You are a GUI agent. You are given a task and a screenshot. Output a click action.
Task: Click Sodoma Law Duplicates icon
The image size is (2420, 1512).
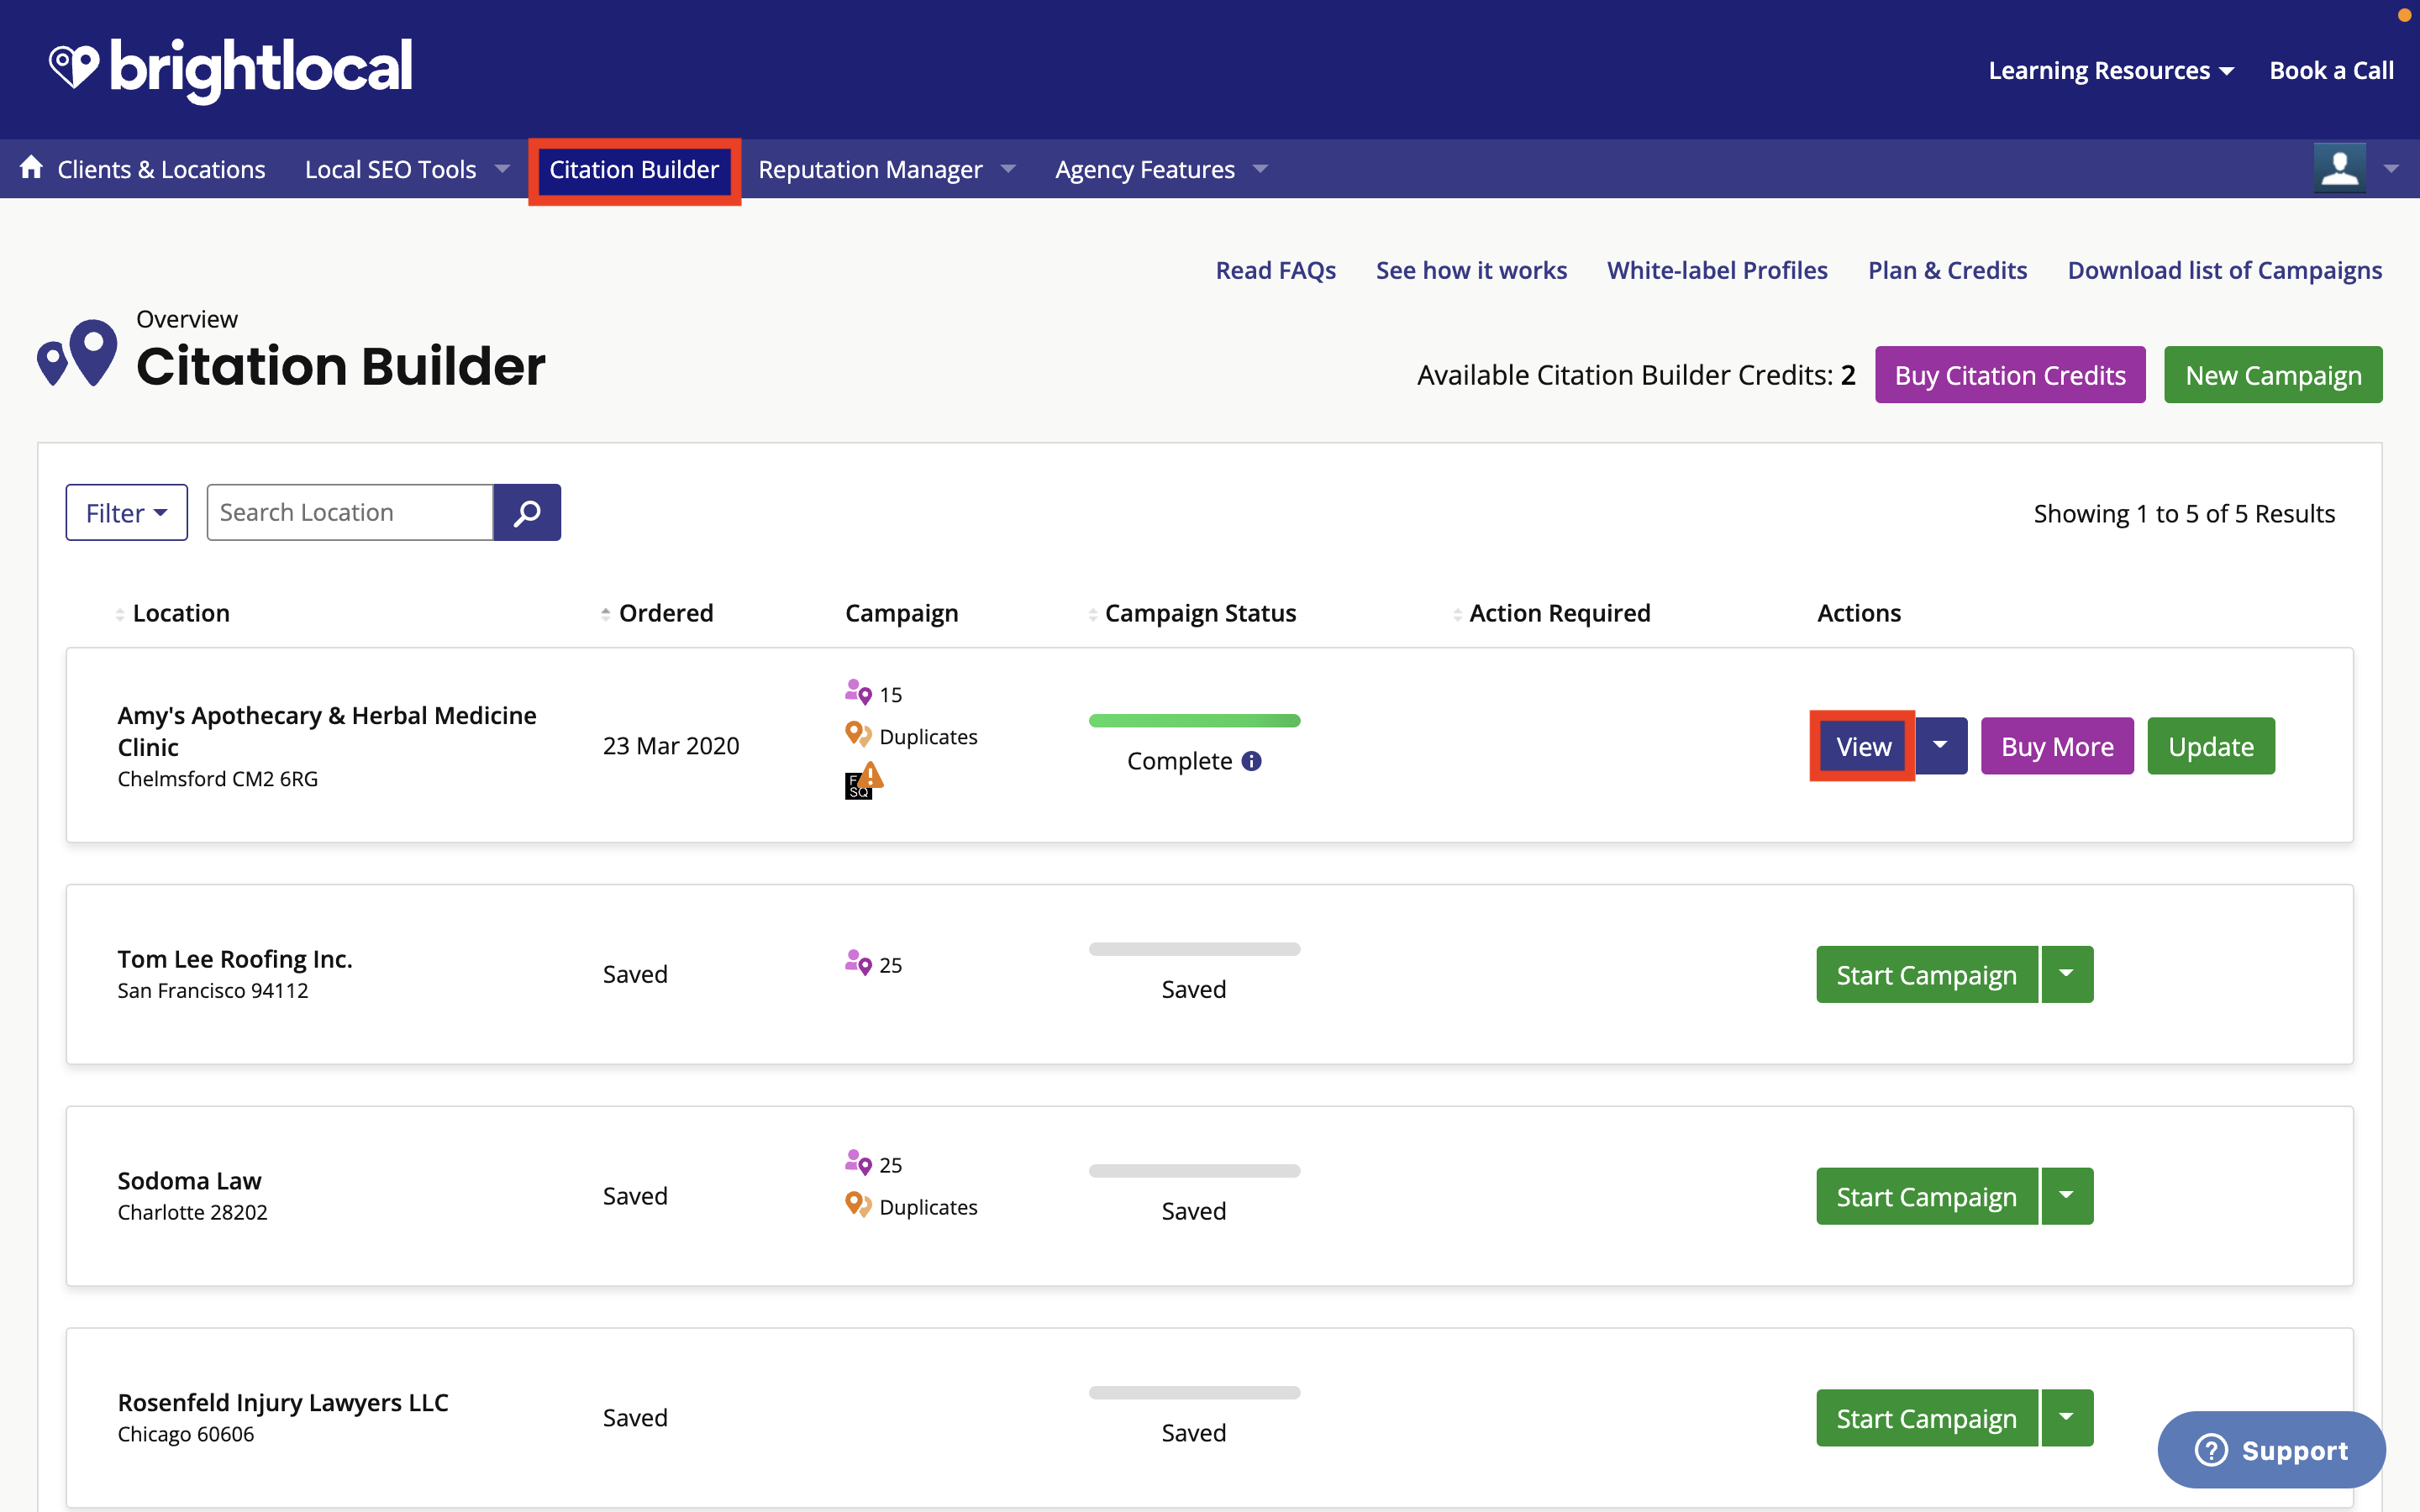(x=858, y=1205)
